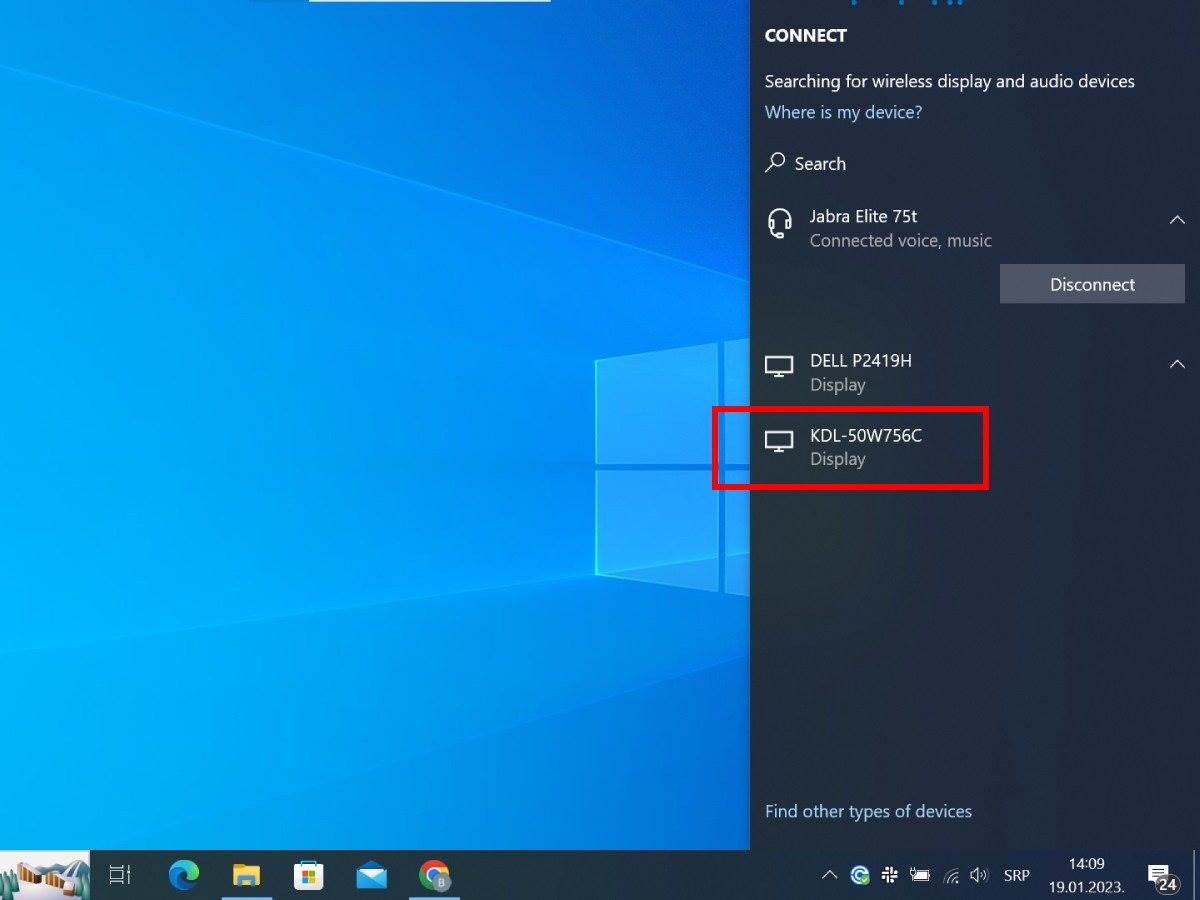Open Google Chrome from the taskbar
Viewport: 1200px width, 900px height.
point(434,875)
